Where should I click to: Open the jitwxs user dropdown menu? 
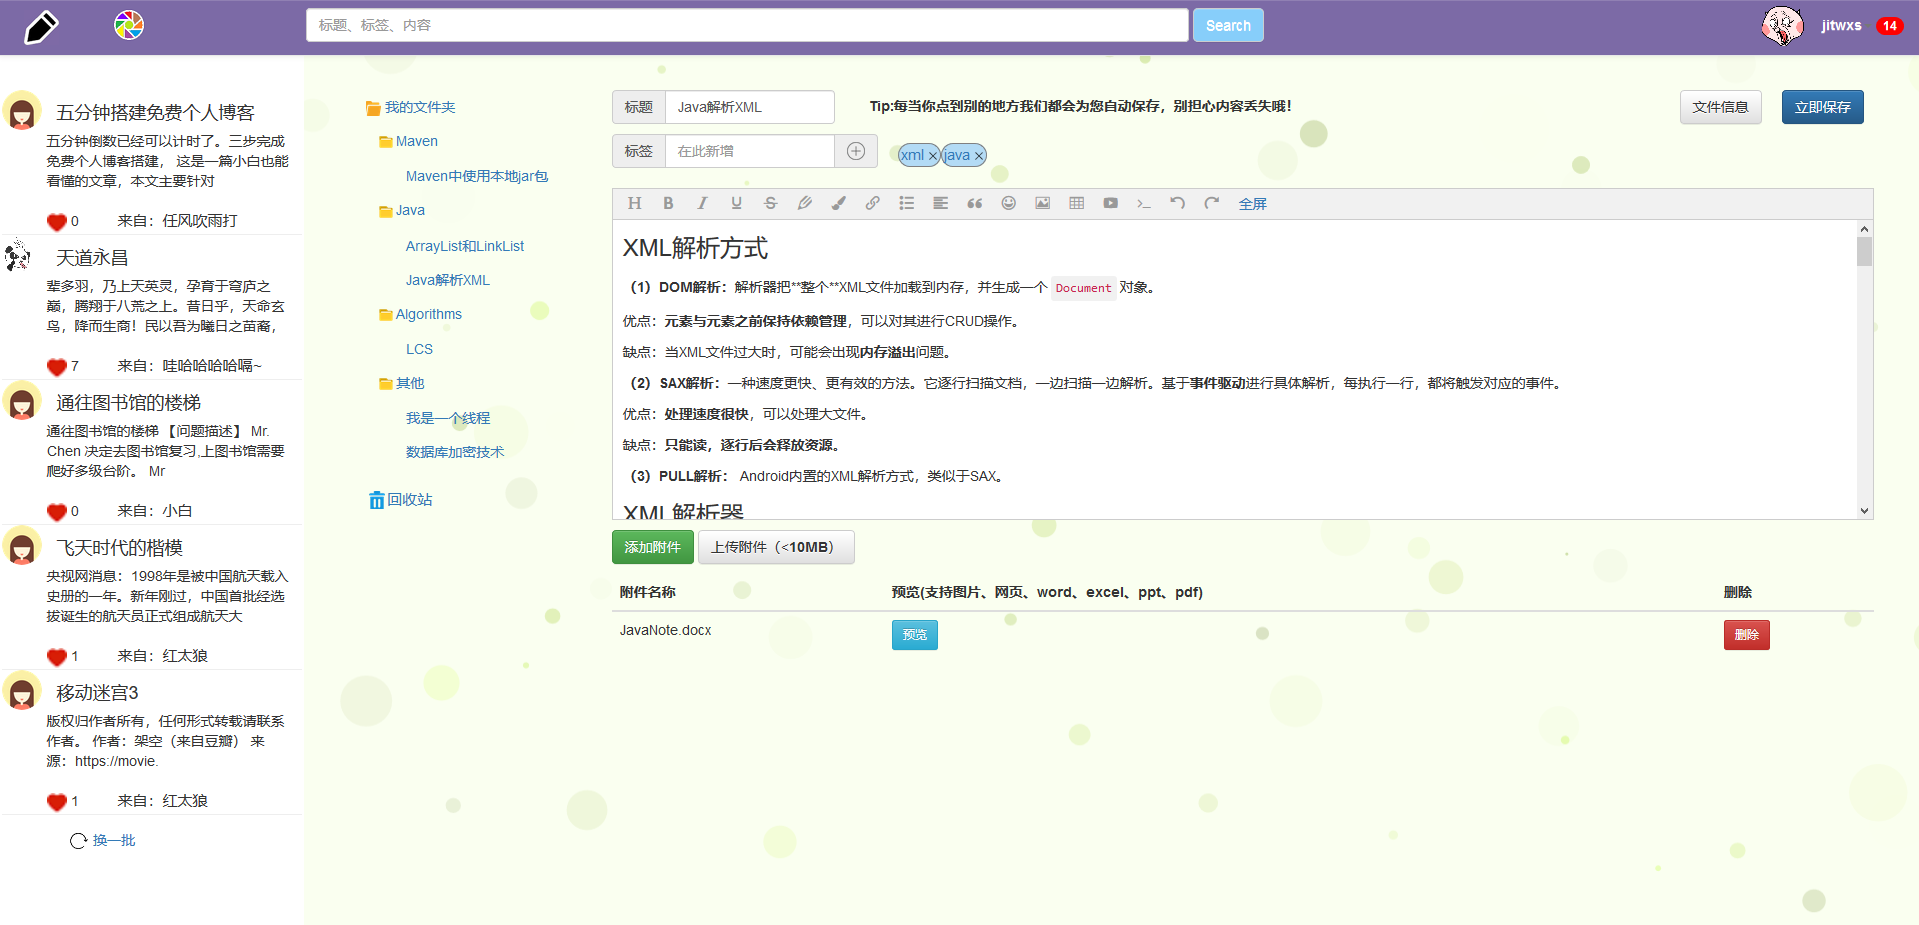pyautogui.click(x=1841, y=25)
